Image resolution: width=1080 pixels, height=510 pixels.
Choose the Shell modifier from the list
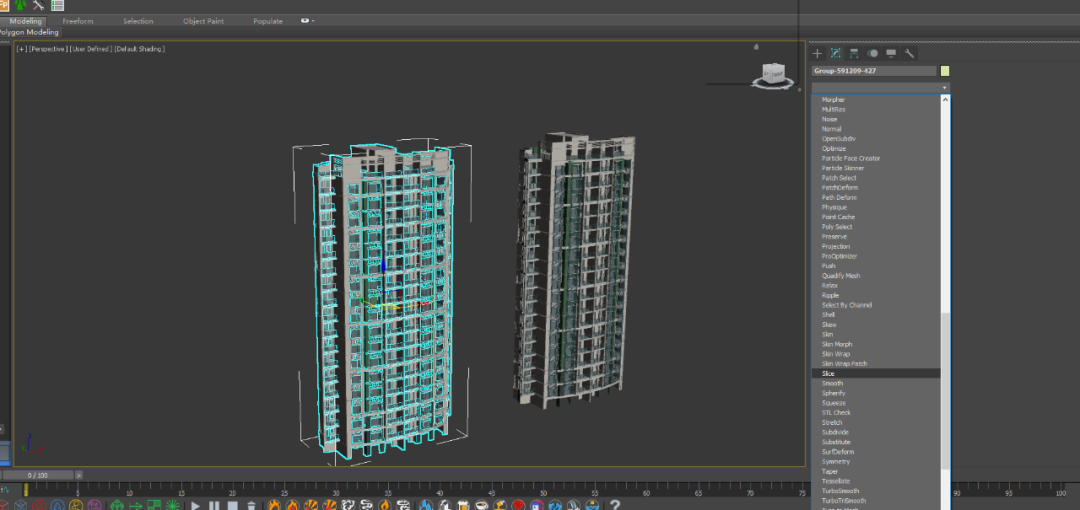(x=828, y=315)
